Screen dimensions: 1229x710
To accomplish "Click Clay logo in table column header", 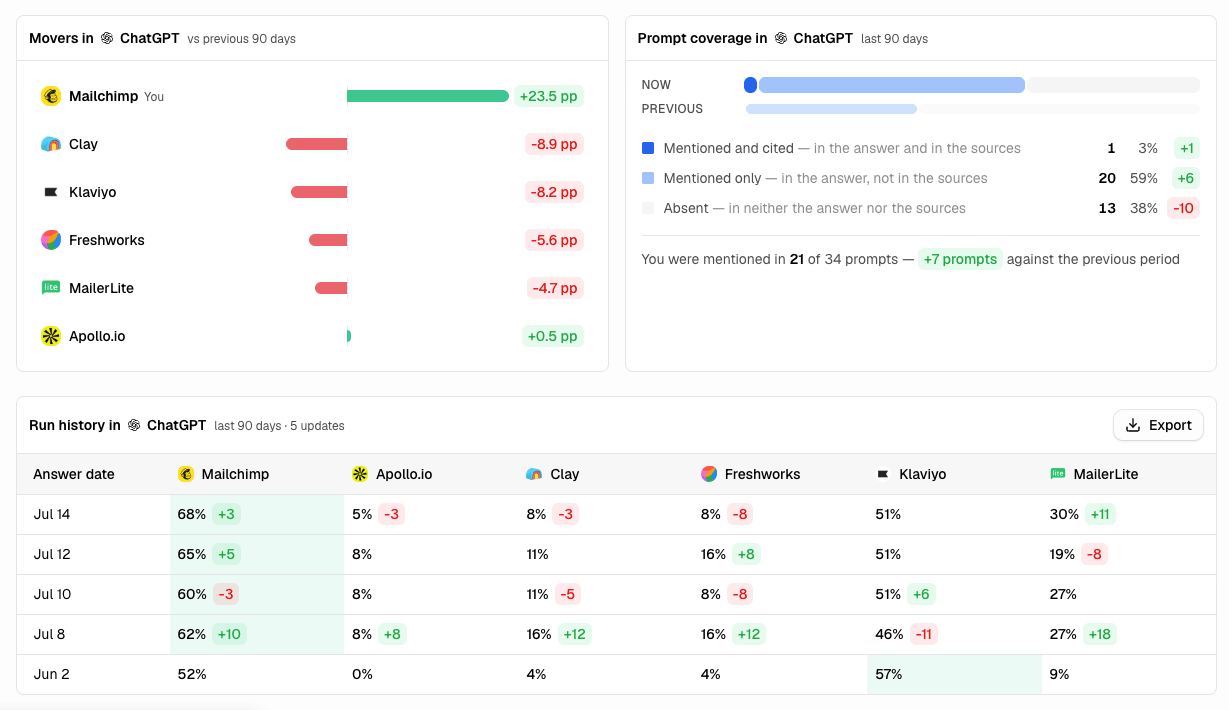I will [534, 474].
